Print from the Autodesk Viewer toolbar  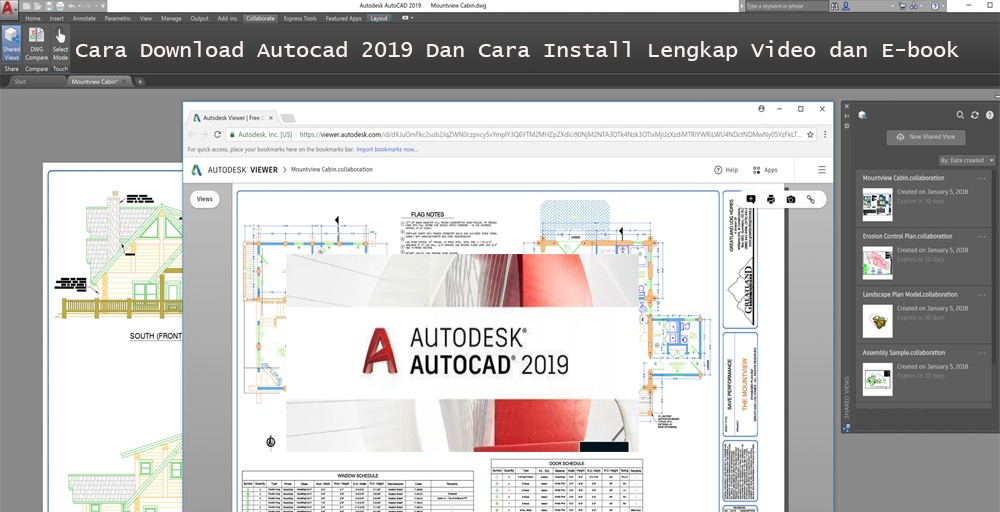(x=770, y=199)
